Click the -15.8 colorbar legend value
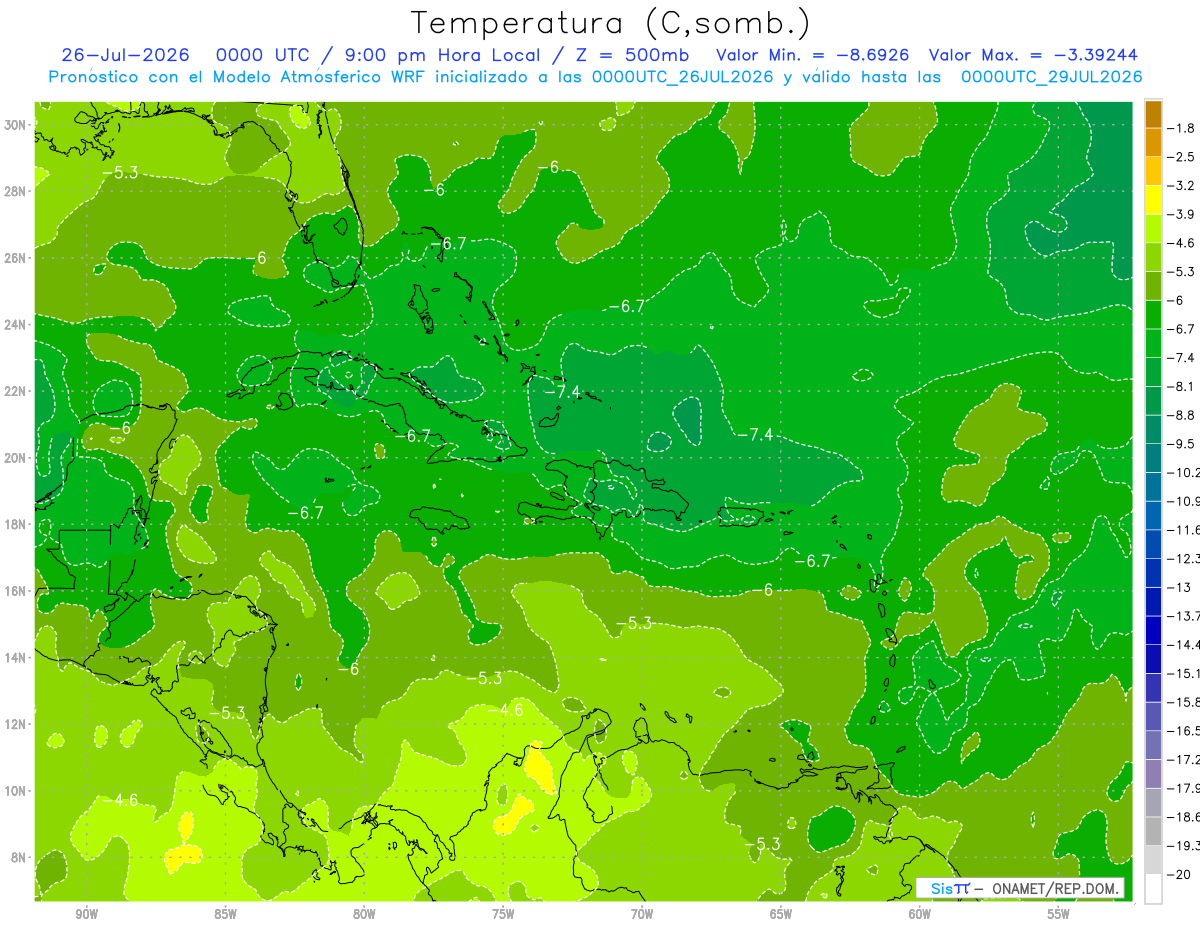Image resolution: width=1200 pixels, height=927 pixels. click(x=1183, y=701)
